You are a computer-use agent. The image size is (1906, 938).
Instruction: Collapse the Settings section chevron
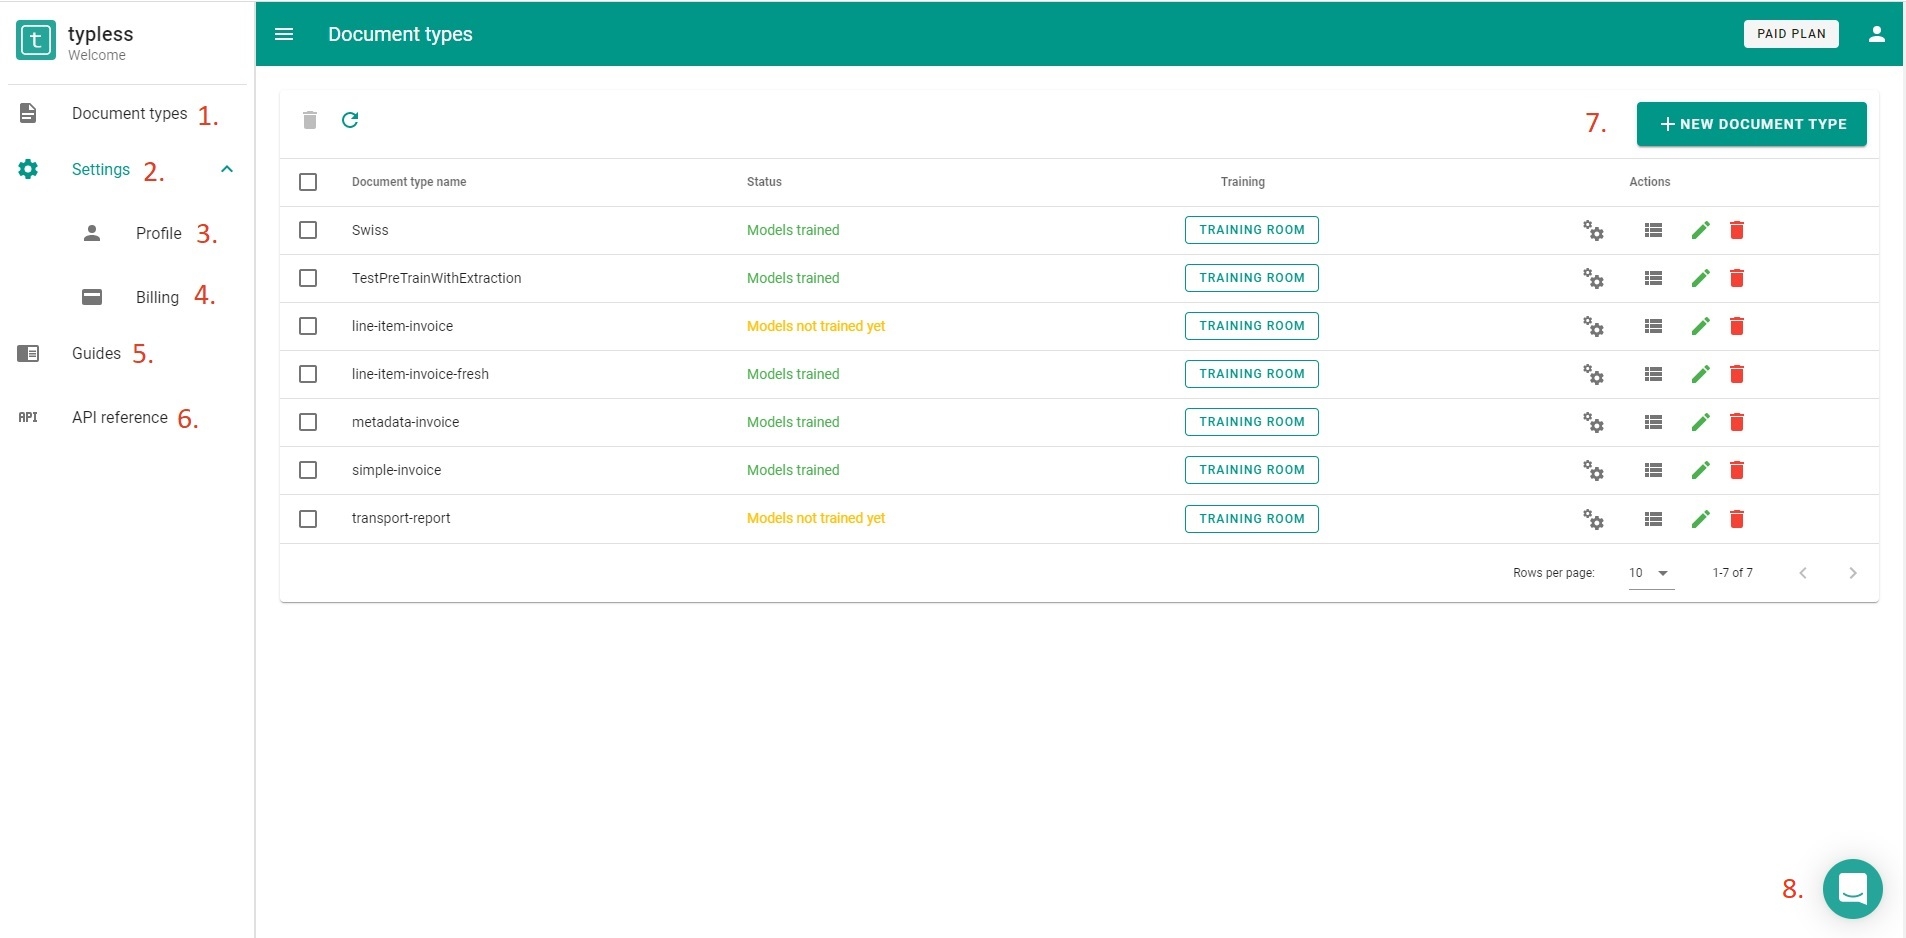(227, 169)
